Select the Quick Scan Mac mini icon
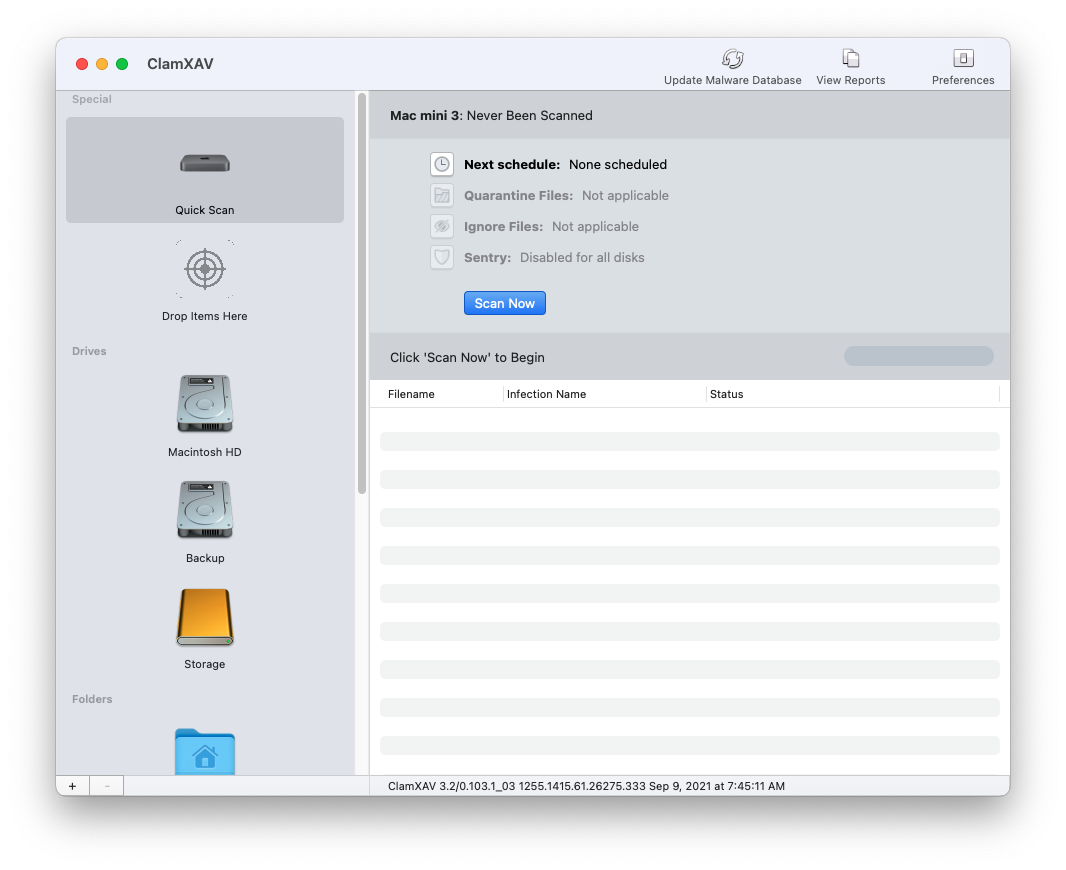Viewport: 1066px width, 870px height. pos(205,162)
